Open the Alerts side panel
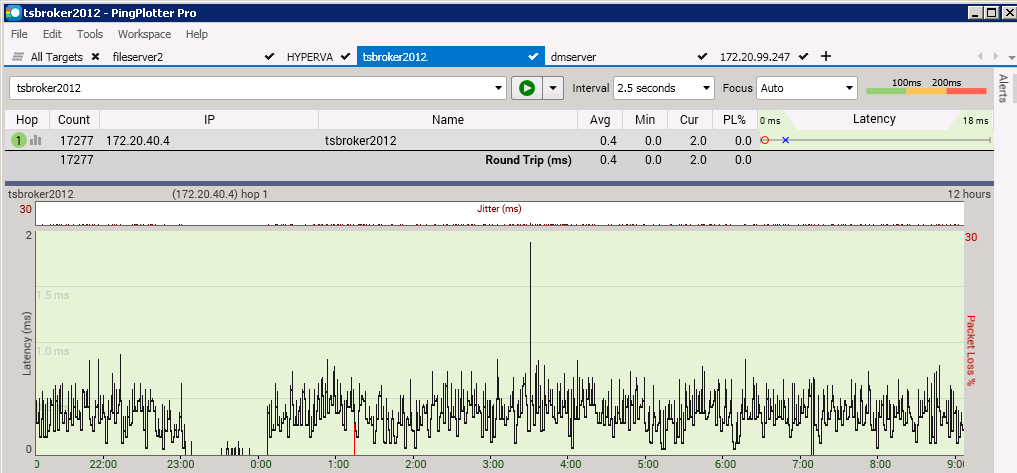 click(x=1003, y=88)
